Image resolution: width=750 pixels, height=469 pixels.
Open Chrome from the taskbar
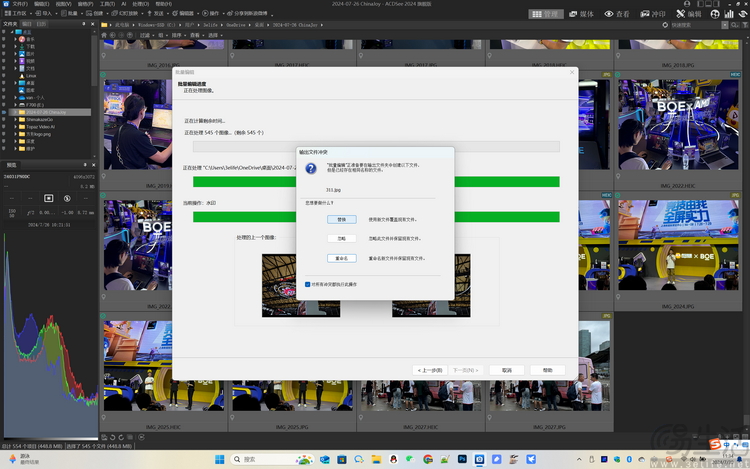point(428,459)
